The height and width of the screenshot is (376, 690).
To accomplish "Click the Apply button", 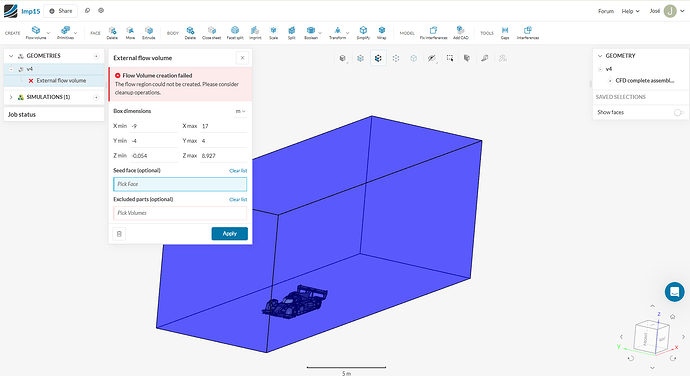I will (x=229, y=234).
